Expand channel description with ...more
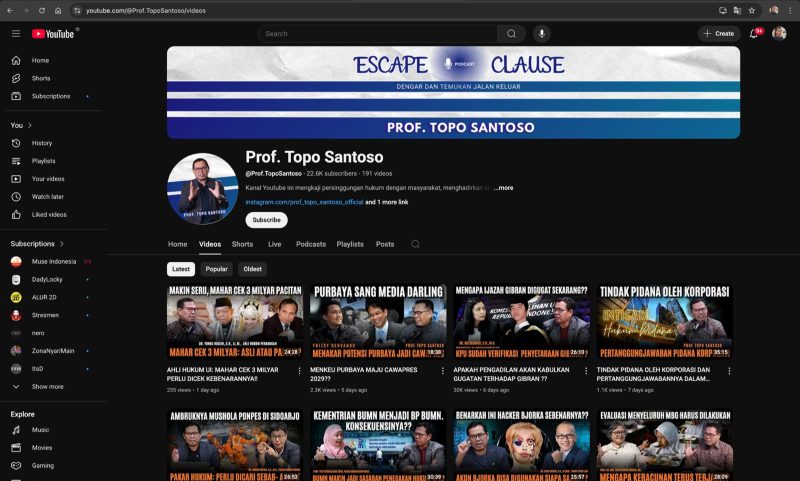This screenshot has height=481, width=800. coord(503,187)
